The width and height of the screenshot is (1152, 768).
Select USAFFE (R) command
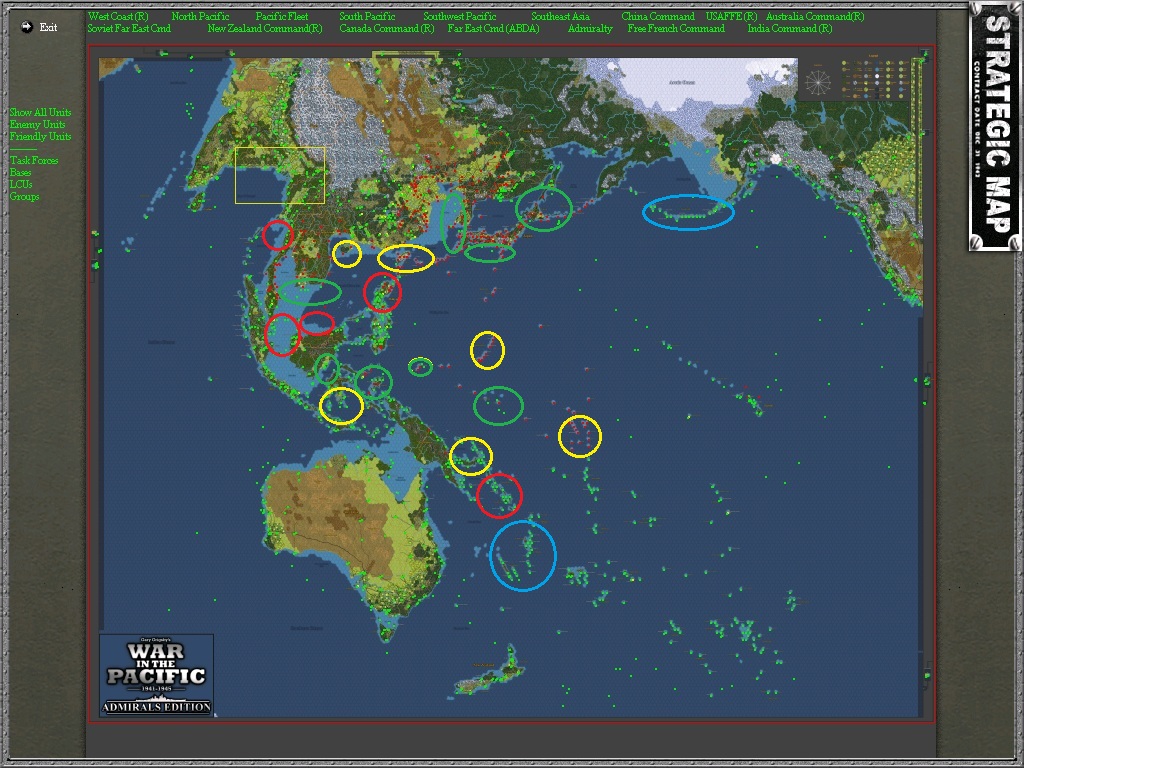click(731, 16)
